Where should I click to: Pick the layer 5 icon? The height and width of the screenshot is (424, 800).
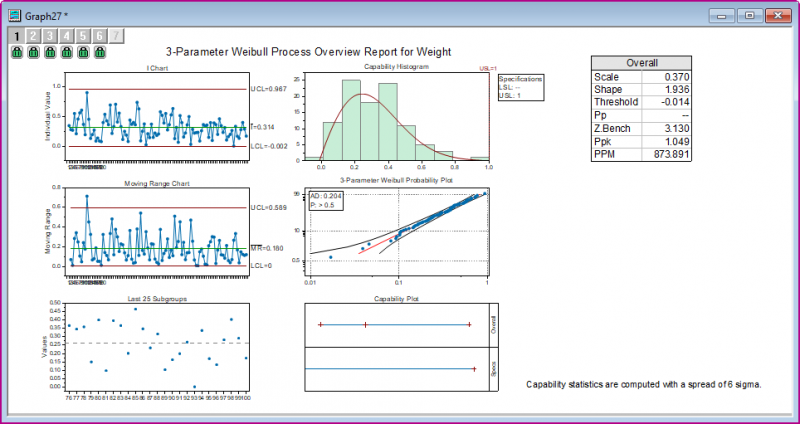pos(84,36)
